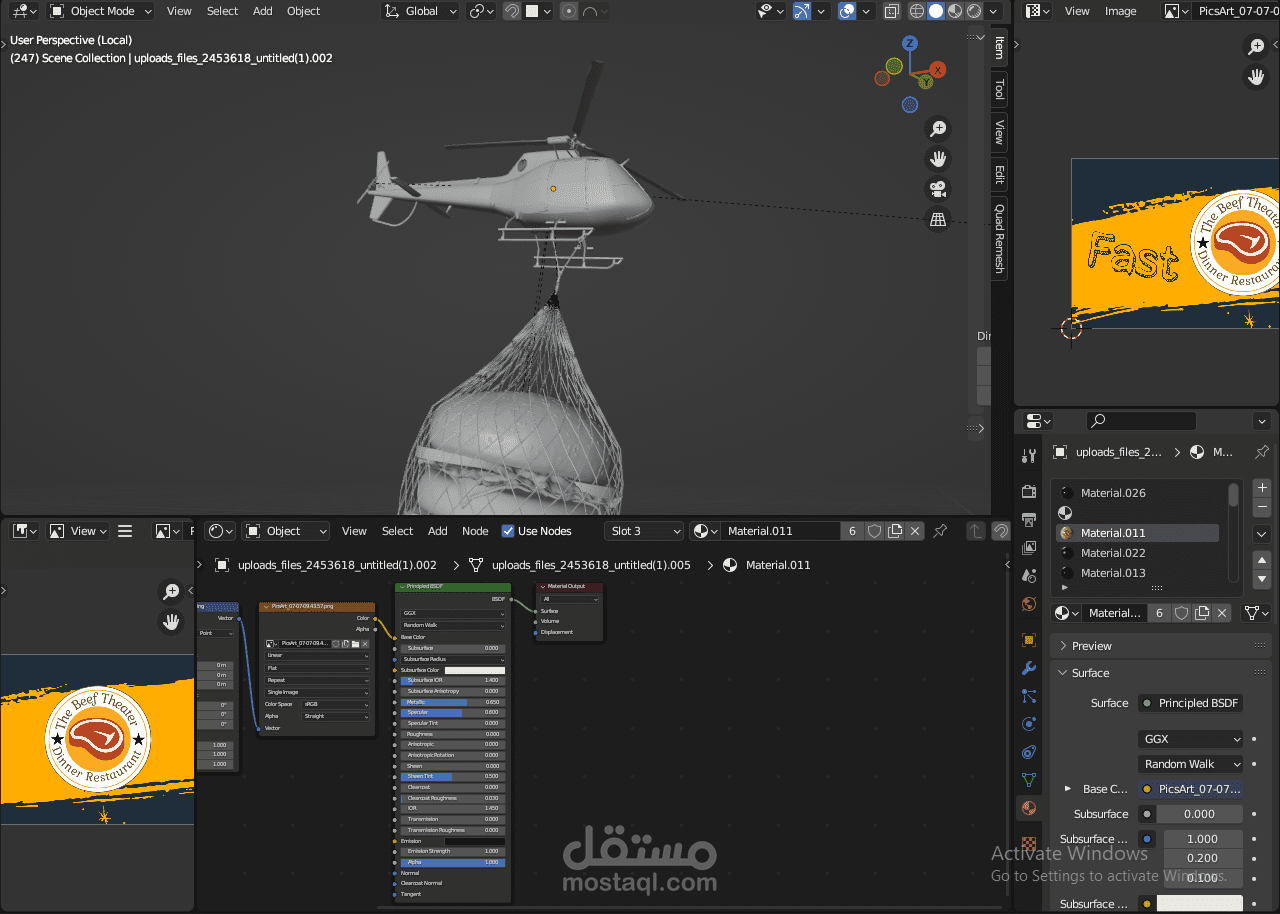Click the pan hand icon in 3D viewport
This screenshot has height=914, width=1280.
938,158
